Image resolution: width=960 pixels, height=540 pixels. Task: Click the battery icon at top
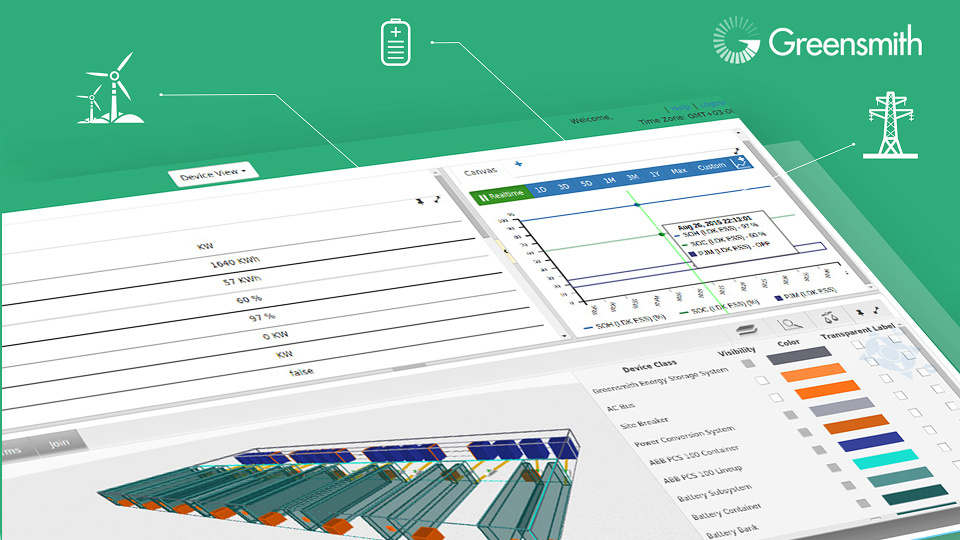pos(396,44)
